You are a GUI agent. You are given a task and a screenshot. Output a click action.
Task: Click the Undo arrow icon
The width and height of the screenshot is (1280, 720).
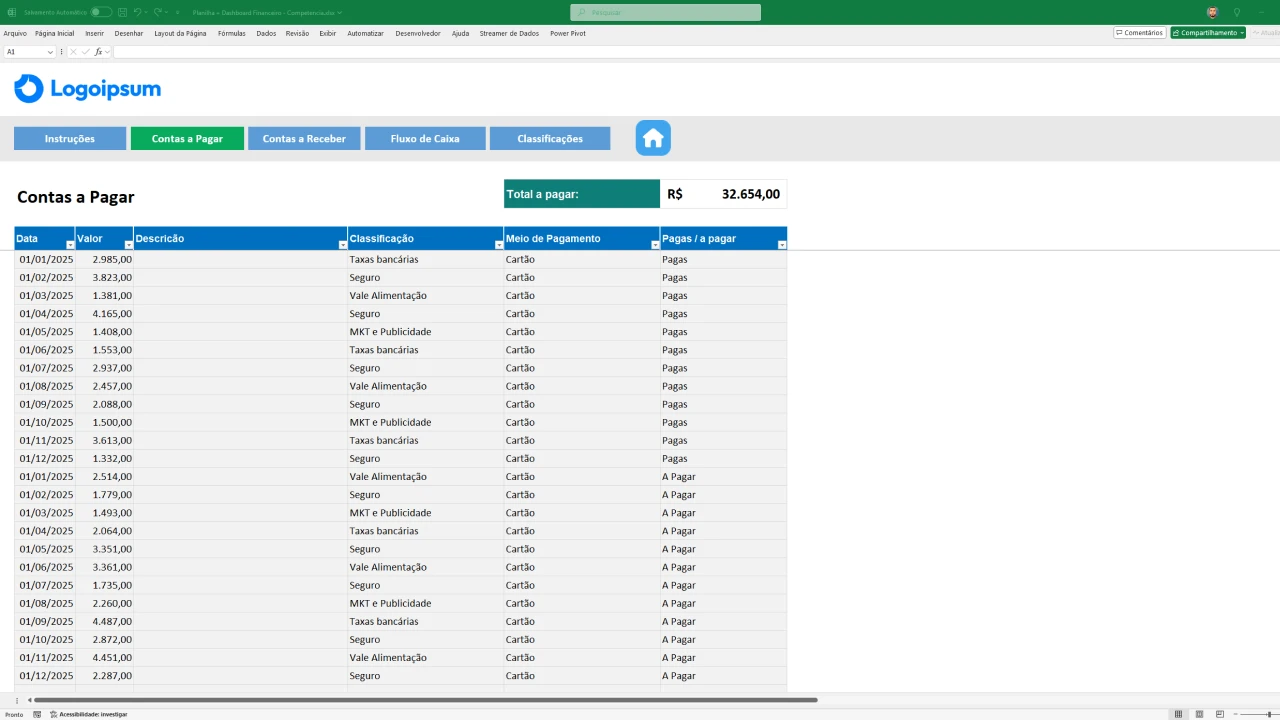click(136, 12)
